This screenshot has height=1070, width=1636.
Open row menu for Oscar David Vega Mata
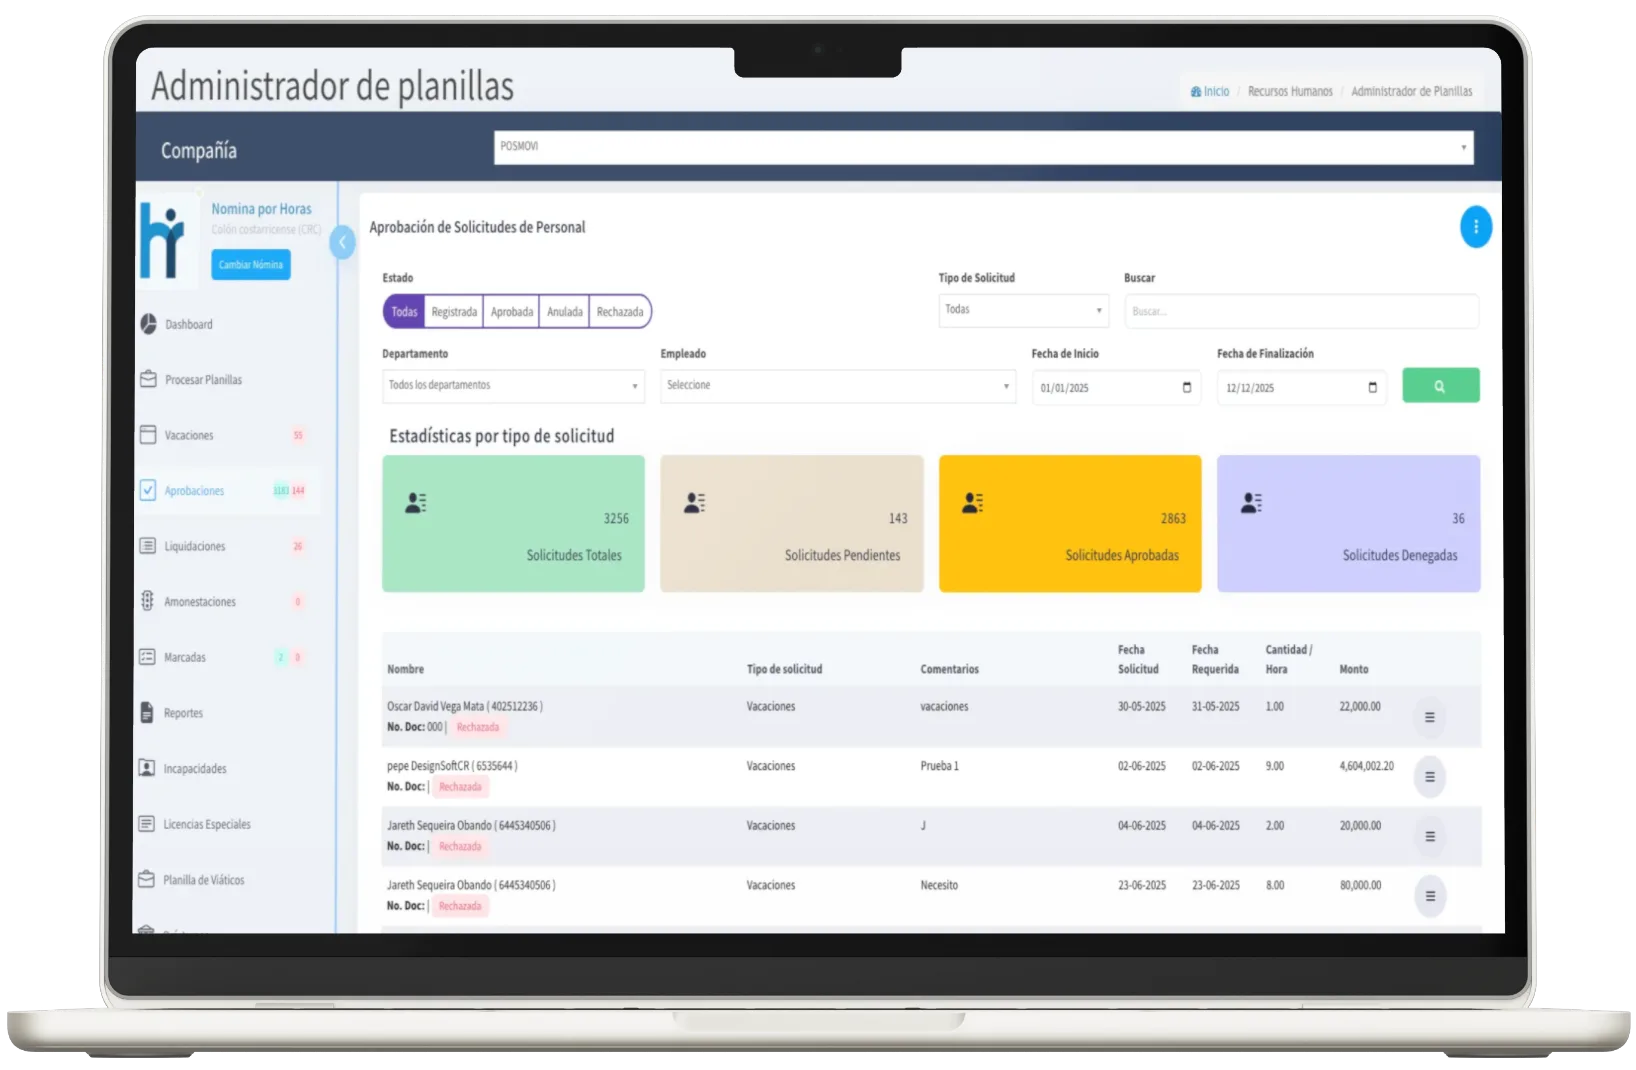[x=1429, y=717]
